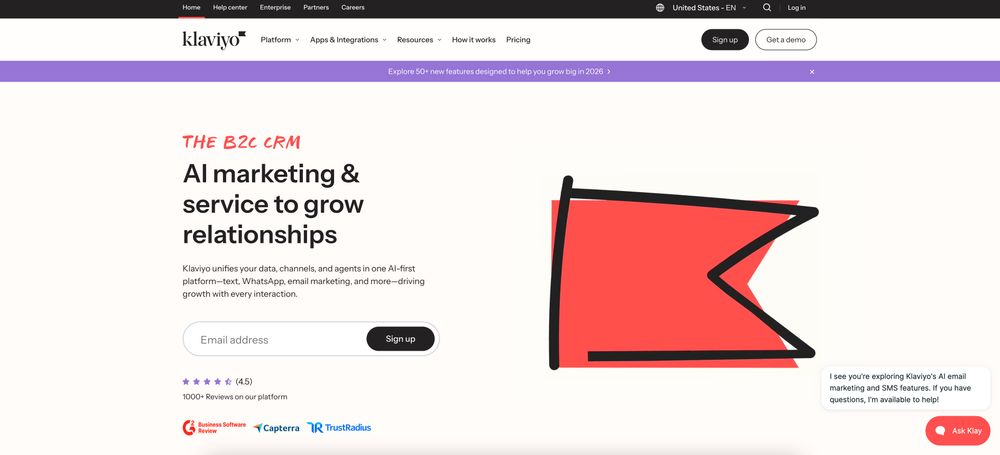
Task: Click the G2 Business Software Review logo
Action: 214,428
